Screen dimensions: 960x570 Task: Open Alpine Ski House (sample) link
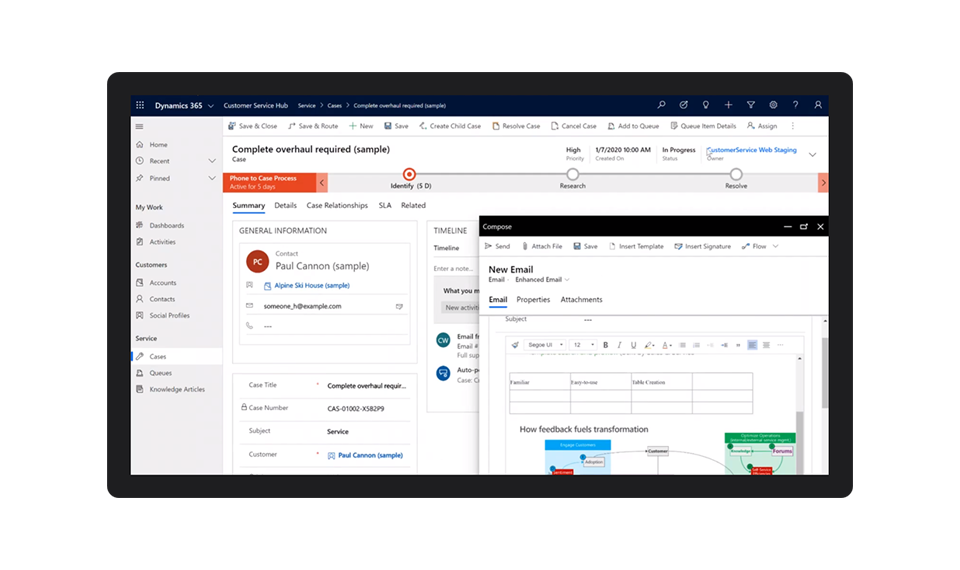[x=306, y=285]
